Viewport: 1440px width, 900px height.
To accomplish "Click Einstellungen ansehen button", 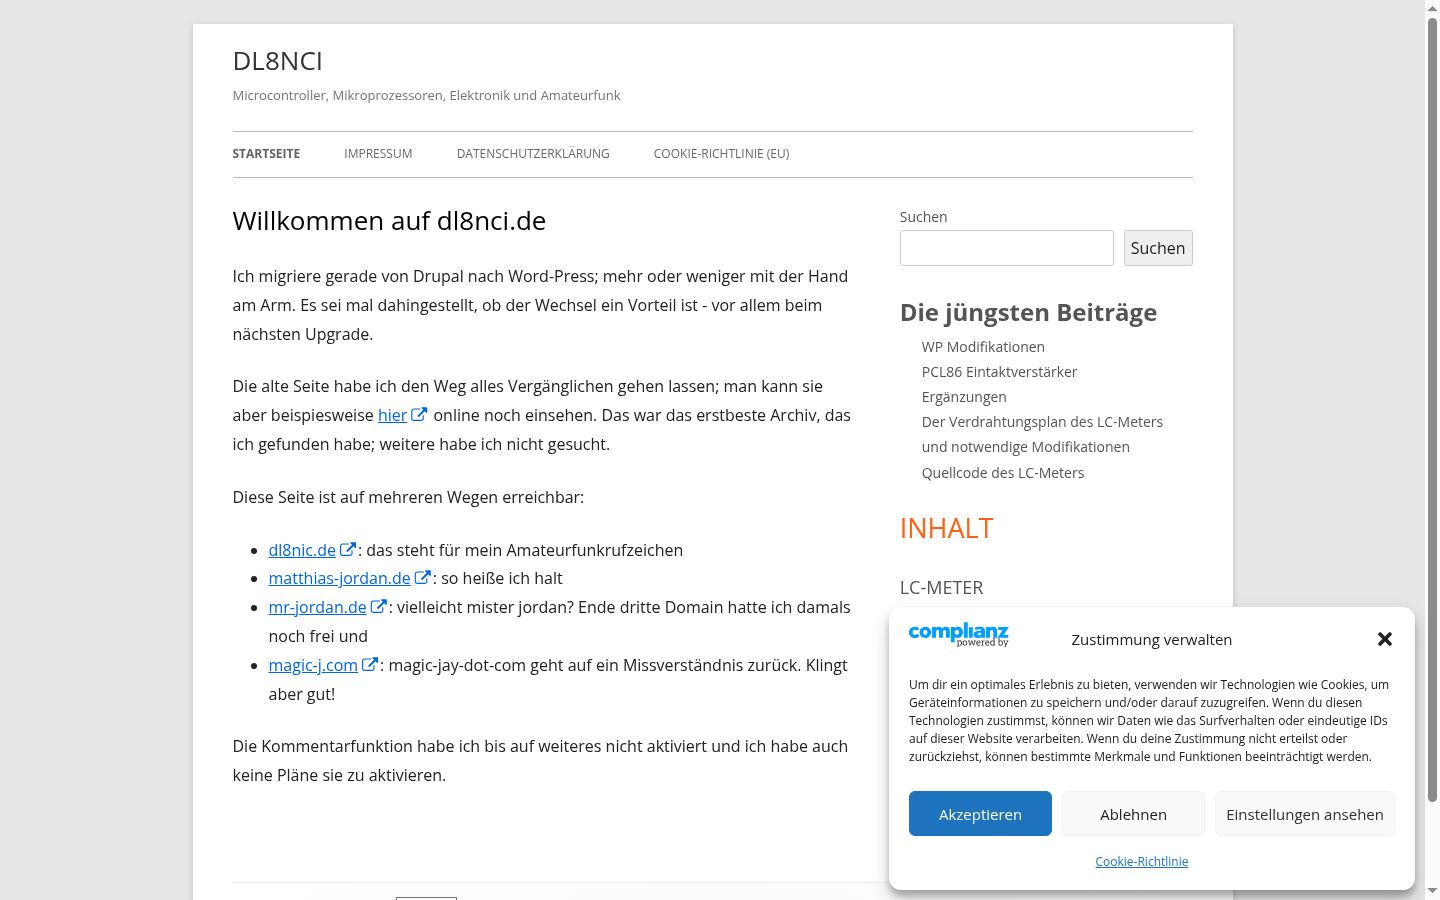I will (x=1305, y=814).
